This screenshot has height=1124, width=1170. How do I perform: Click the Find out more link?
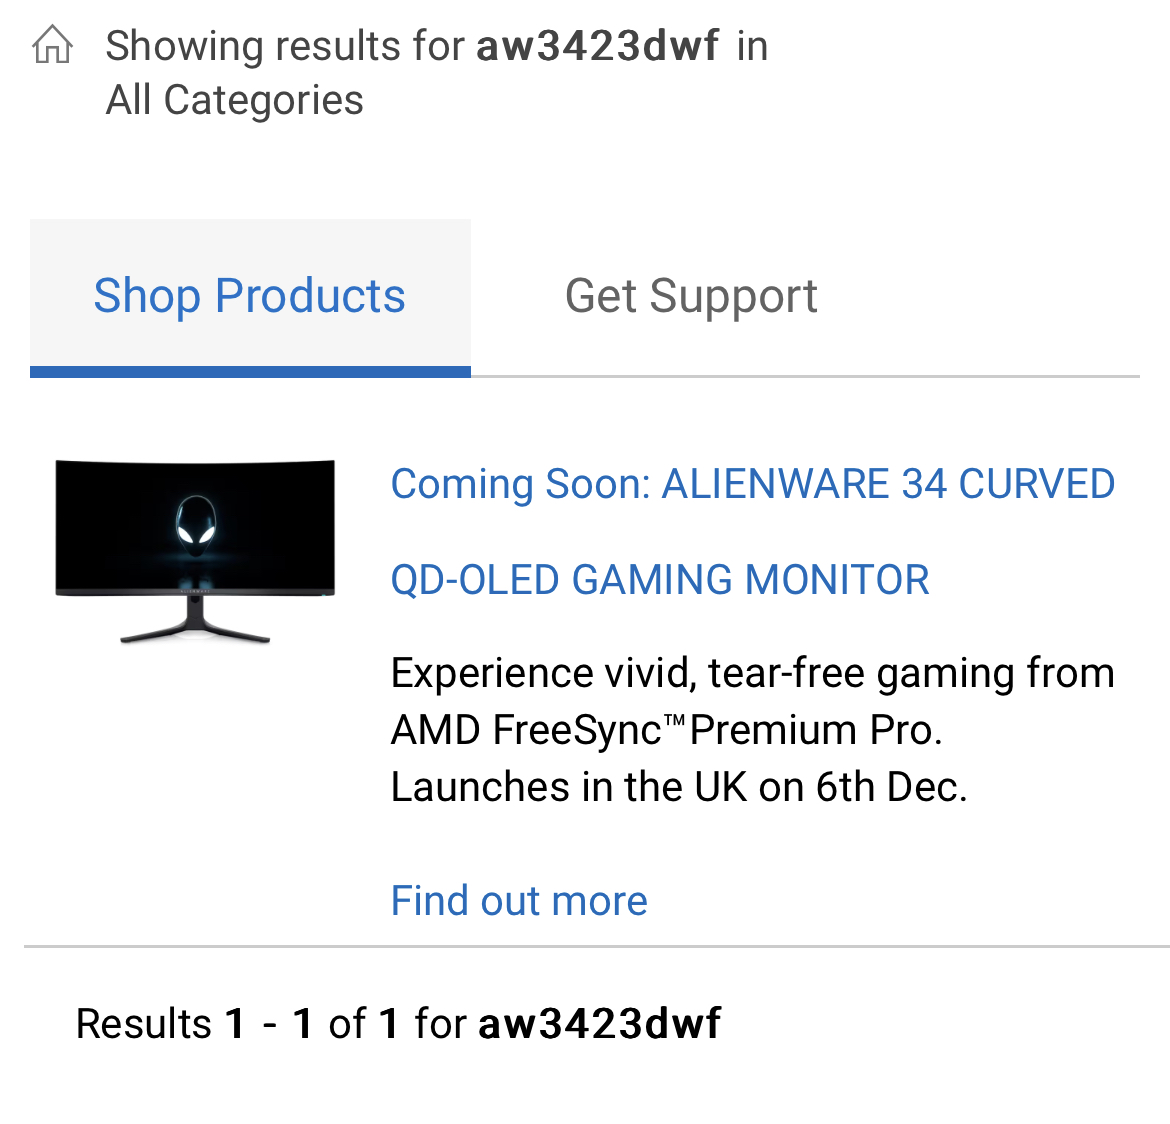519,900
